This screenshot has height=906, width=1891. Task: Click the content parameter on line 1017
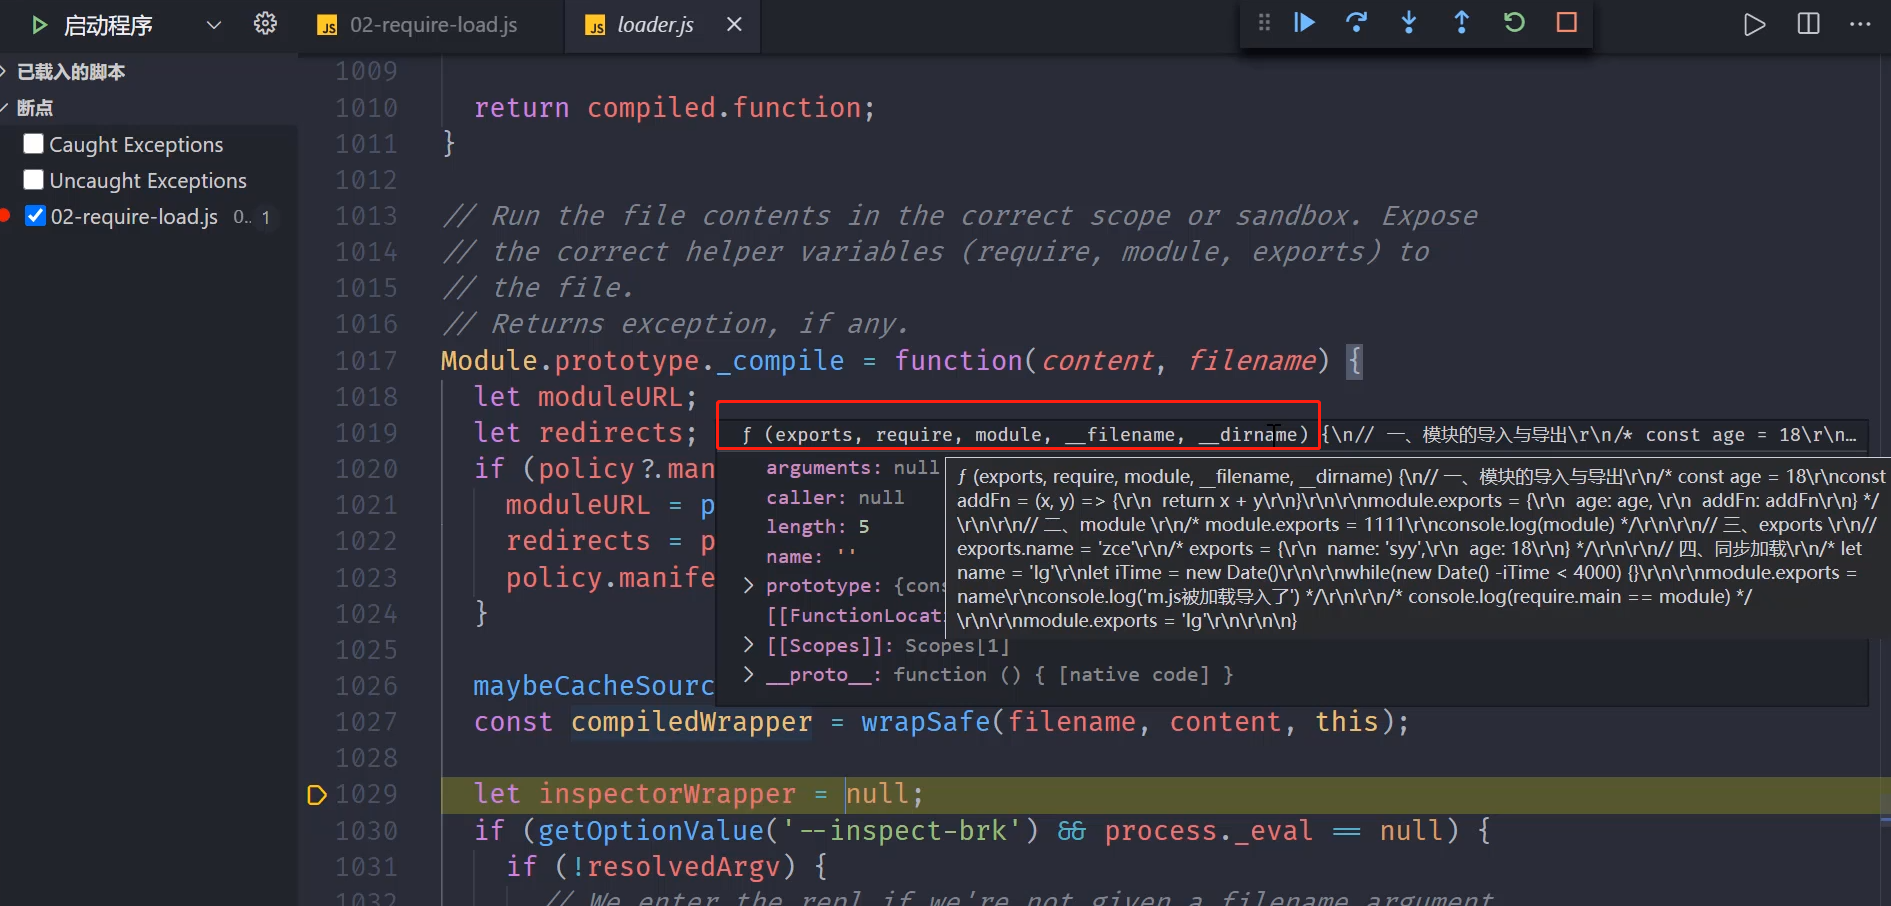pos(1098,361)
